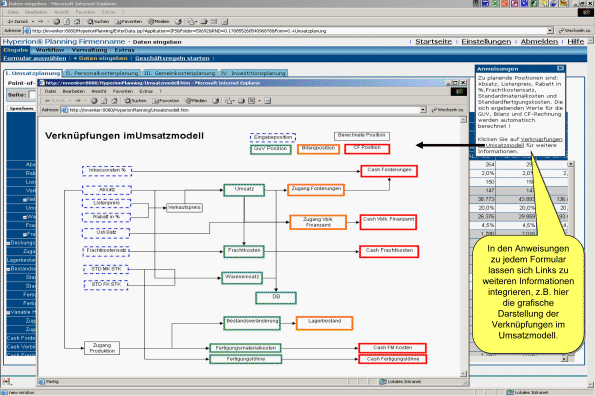Click the home icon in popup toolbar
This screenshot has height=396, width=595.
[x=114, y=101]
